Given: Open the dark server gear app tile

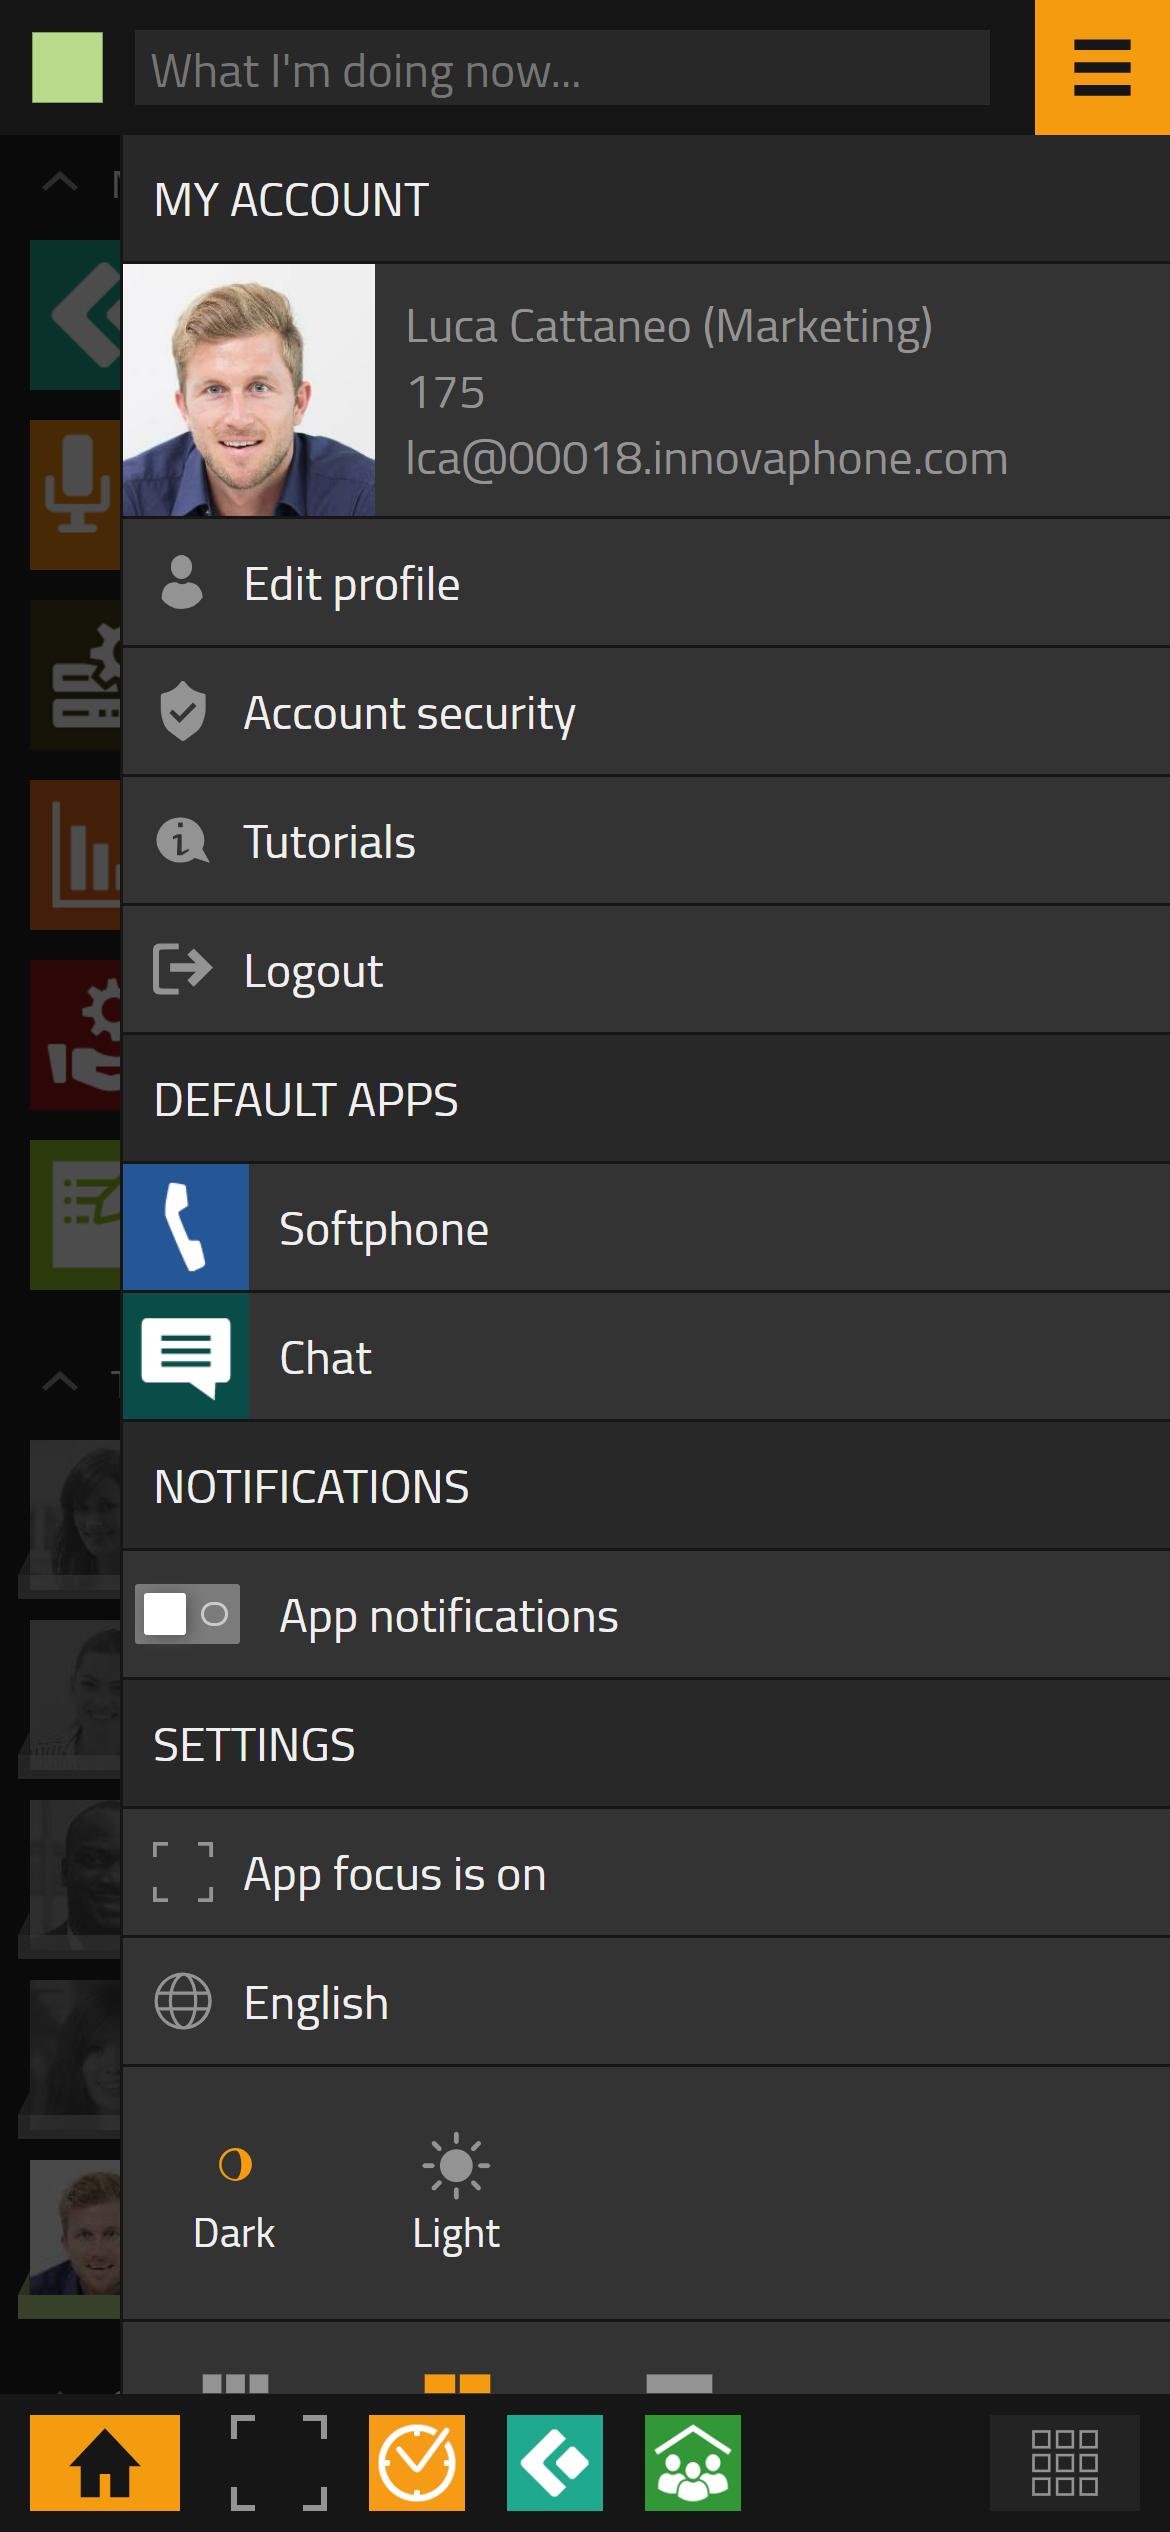Looking at the screenshot, I should click(x=75, y=675).
